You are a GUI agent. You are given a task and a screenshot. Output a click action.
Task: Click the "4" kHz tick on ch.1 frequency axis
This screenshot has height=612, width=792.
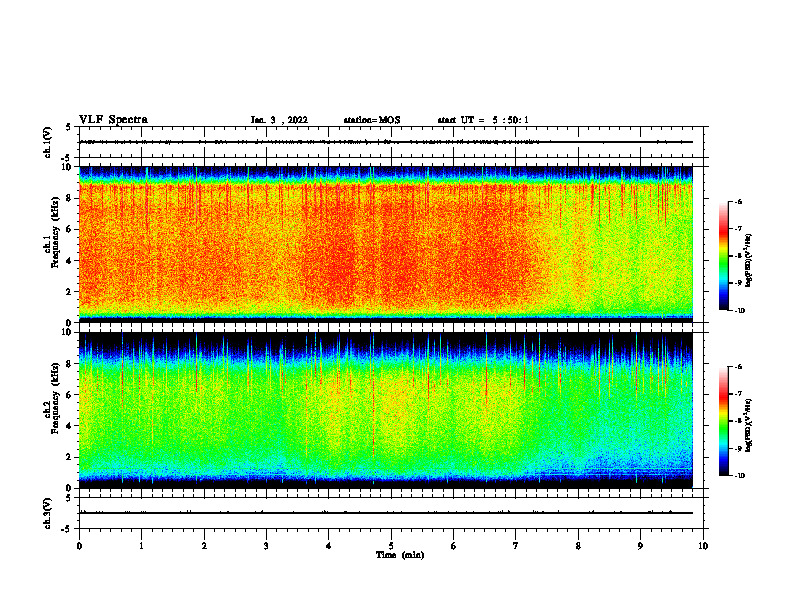coord(70,261)
